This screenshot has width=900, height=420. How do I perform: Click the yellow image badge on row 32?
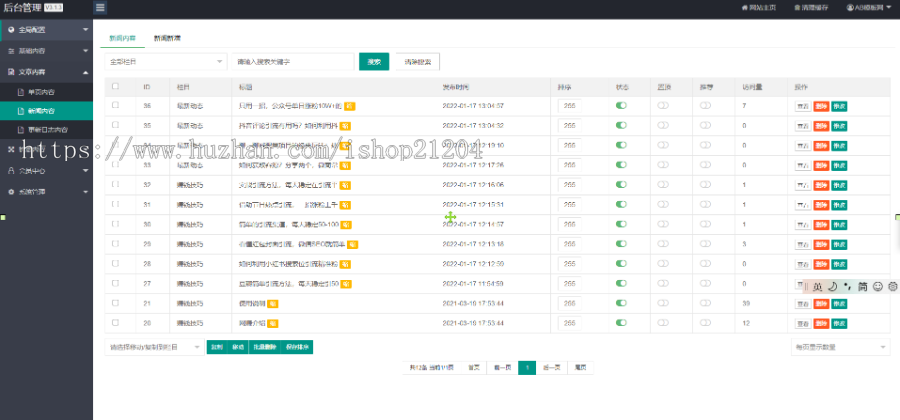click(x=346, y=185)
